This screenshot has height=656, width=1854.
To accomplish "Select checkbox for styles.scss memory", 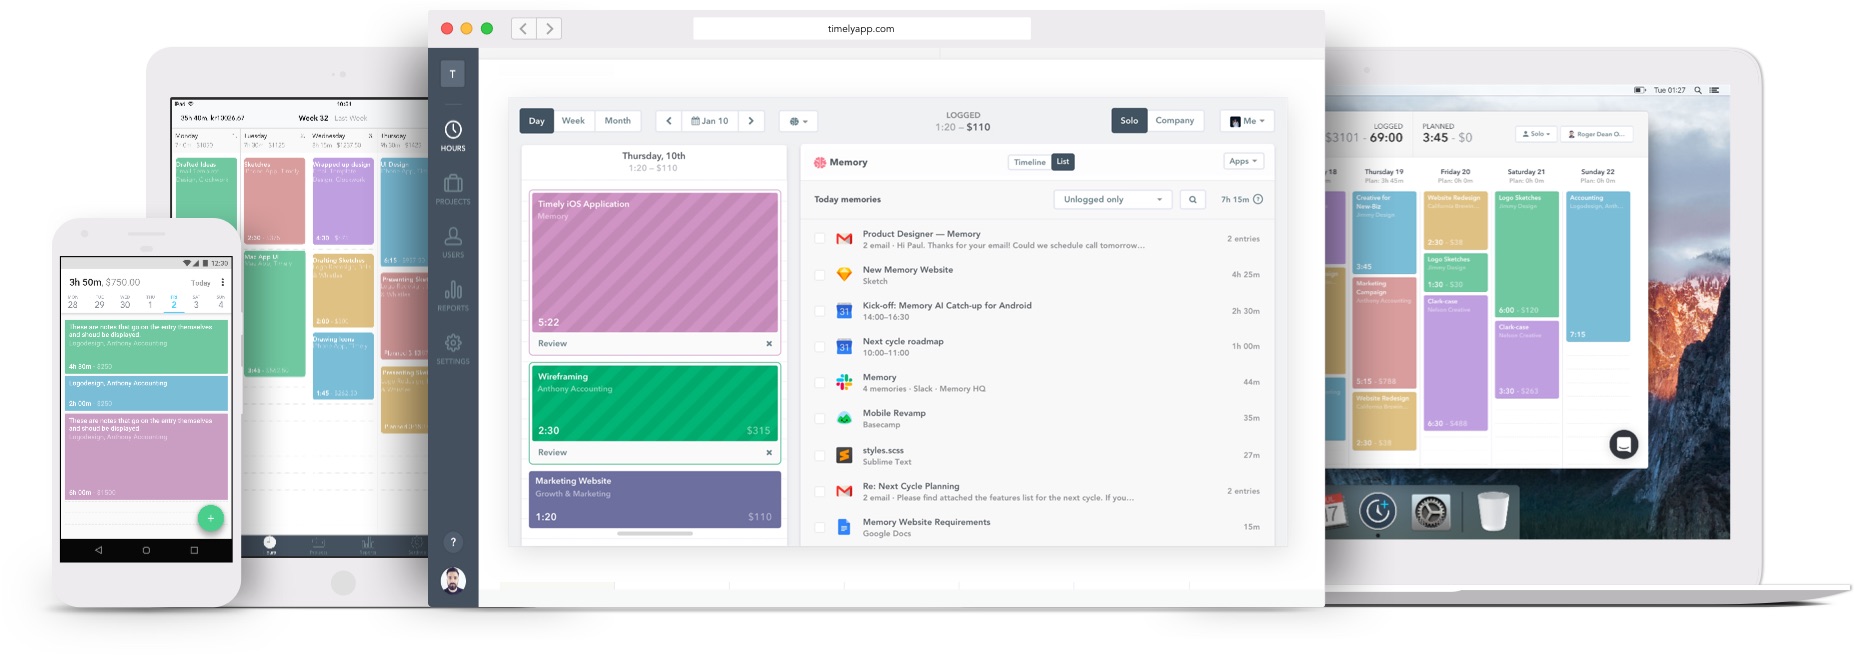I will point(820,456).
